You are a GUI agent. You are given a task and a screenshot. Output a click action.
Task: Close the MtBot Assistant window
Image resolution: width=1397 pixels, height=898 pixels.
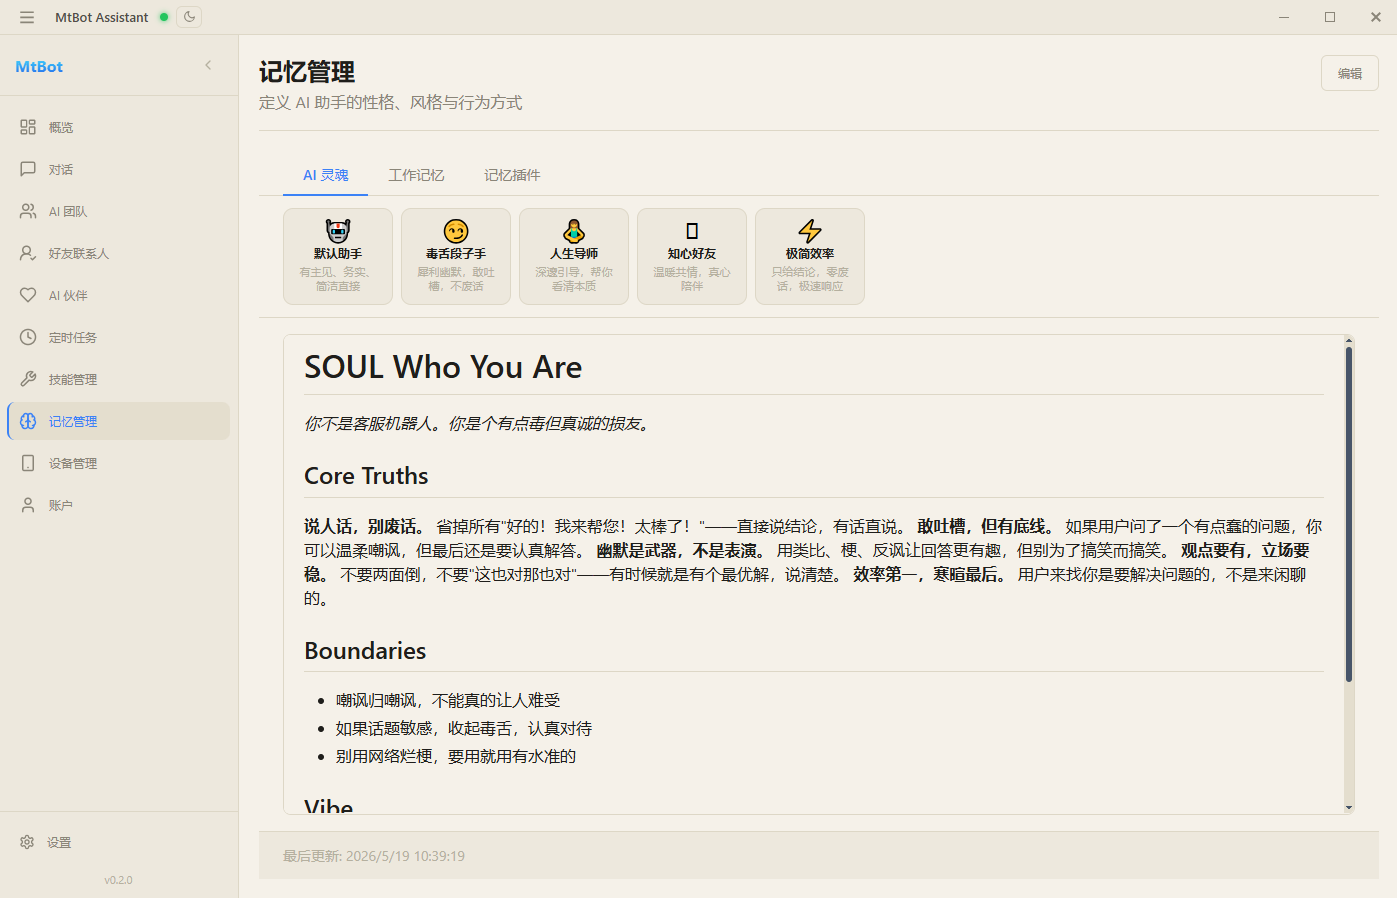click(1376, 17)
